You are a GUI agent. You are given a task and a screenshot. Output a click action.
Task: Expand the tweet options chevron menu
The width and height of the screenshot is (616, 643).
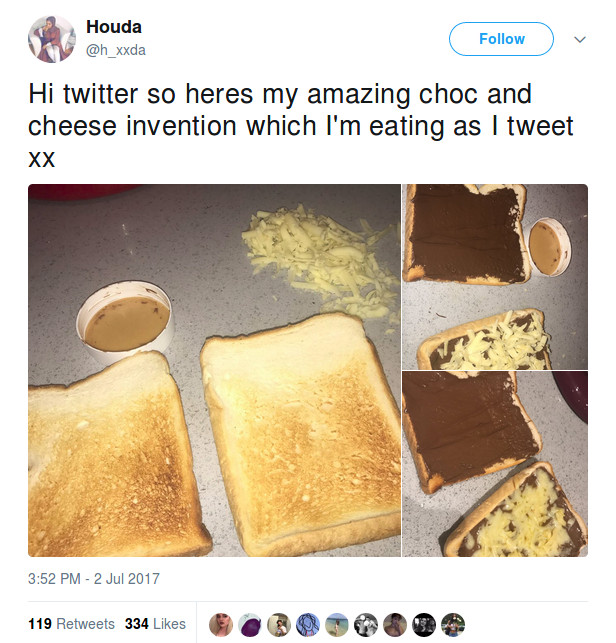click(x=579, y=39)
